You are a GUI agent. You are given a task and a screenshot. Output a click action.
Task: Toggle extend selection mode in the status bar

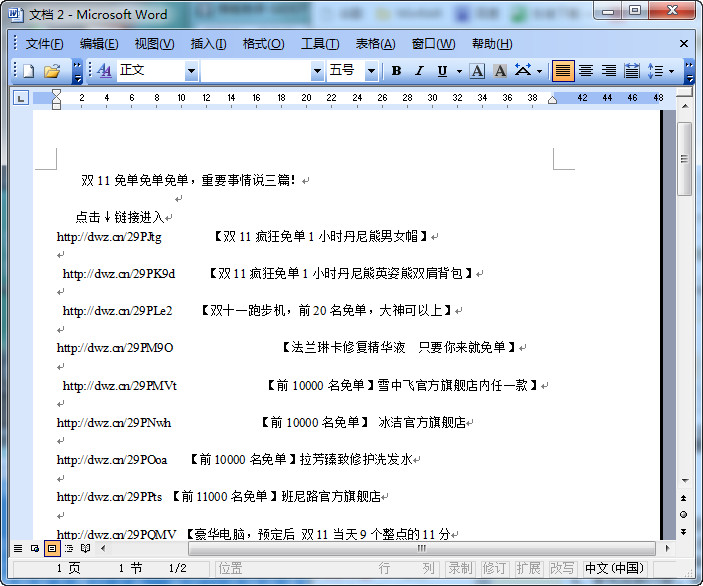[528, 568]
